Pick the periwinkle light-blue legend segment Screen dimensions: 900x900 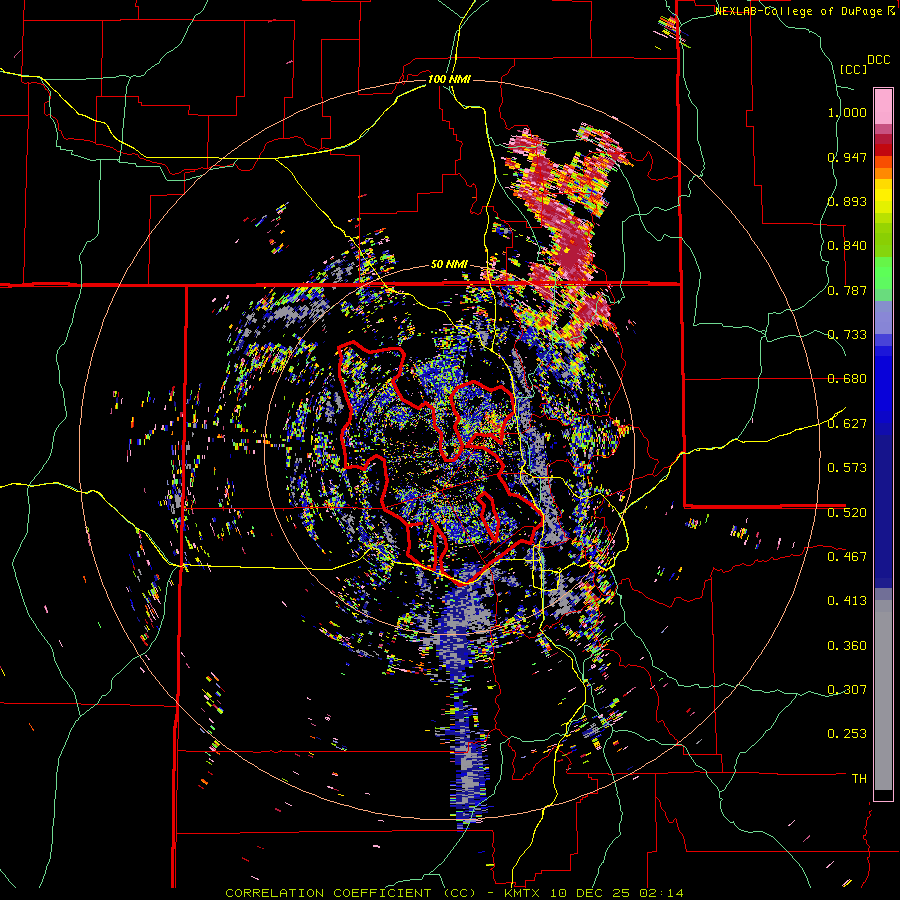[x=883, y=317]
